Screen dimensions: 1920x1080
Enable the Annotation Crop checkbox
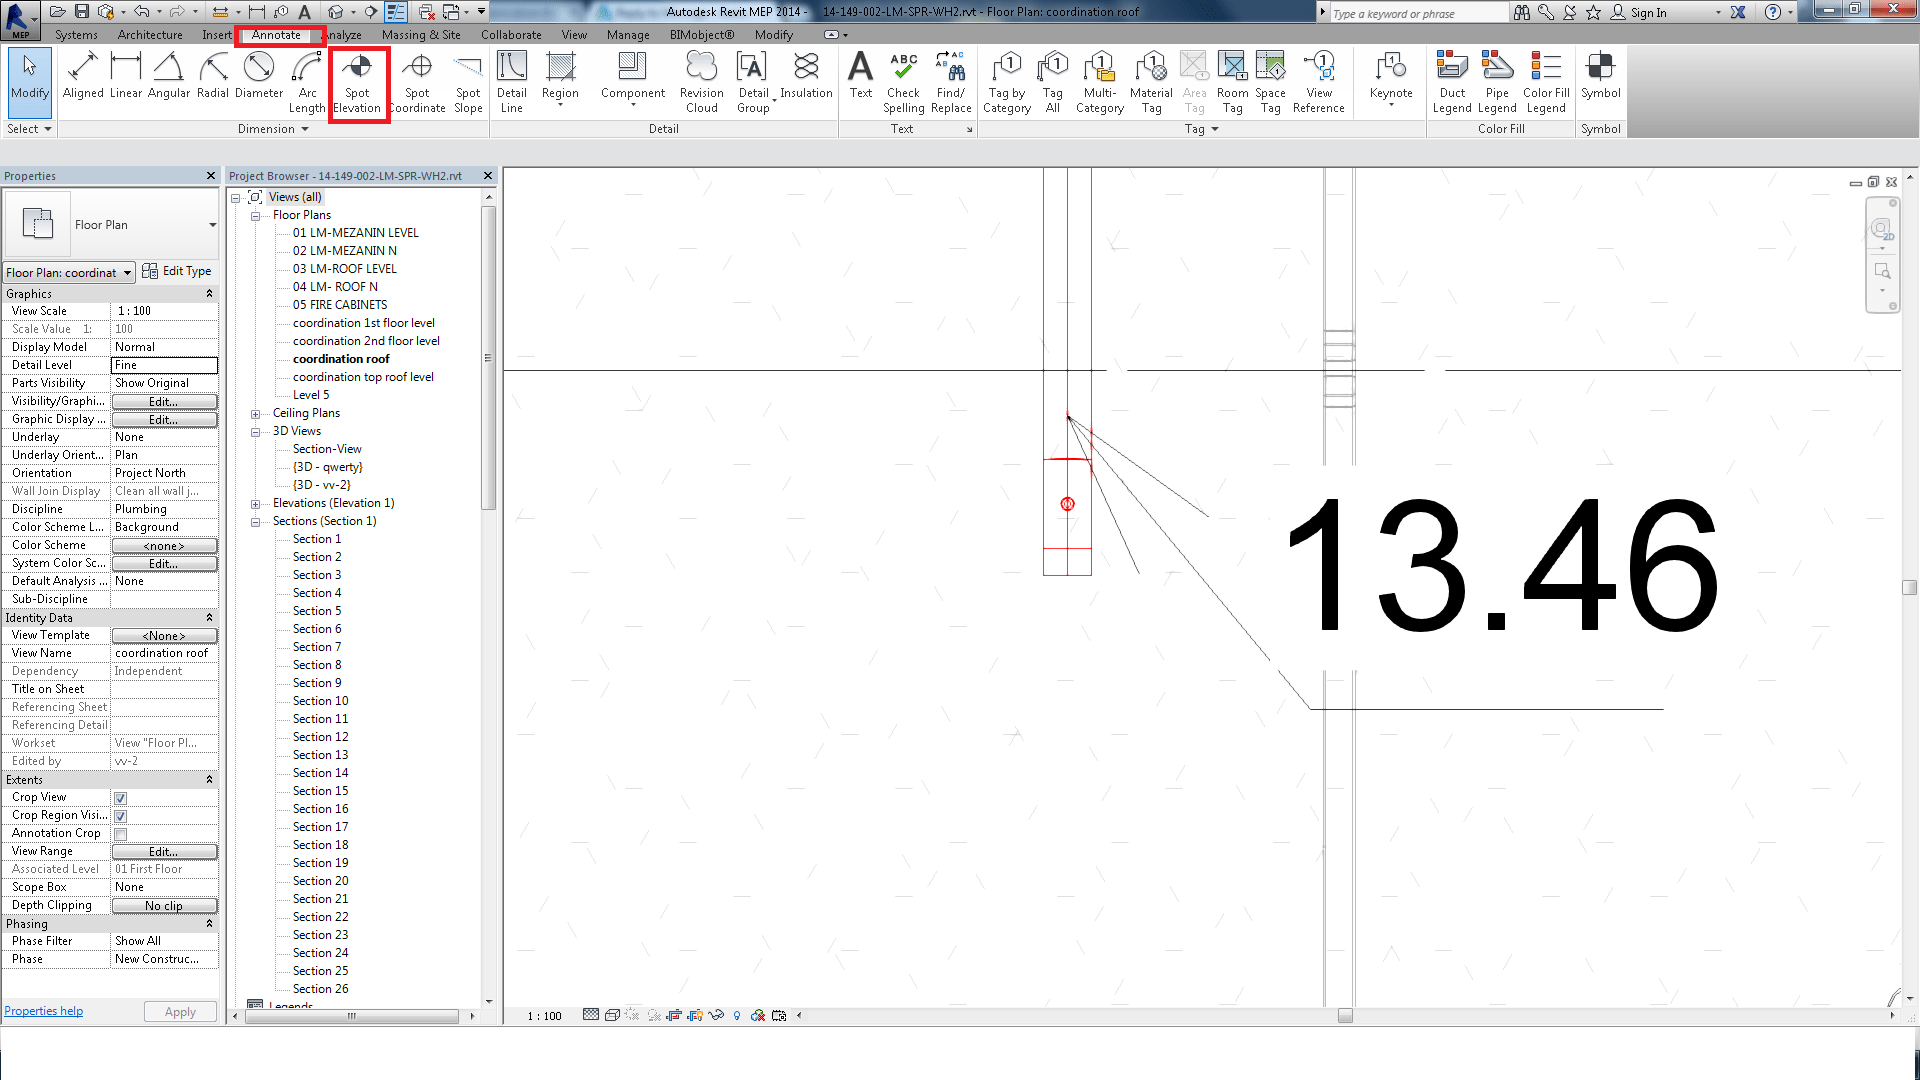pyautogui.click(x=120, y=833)
